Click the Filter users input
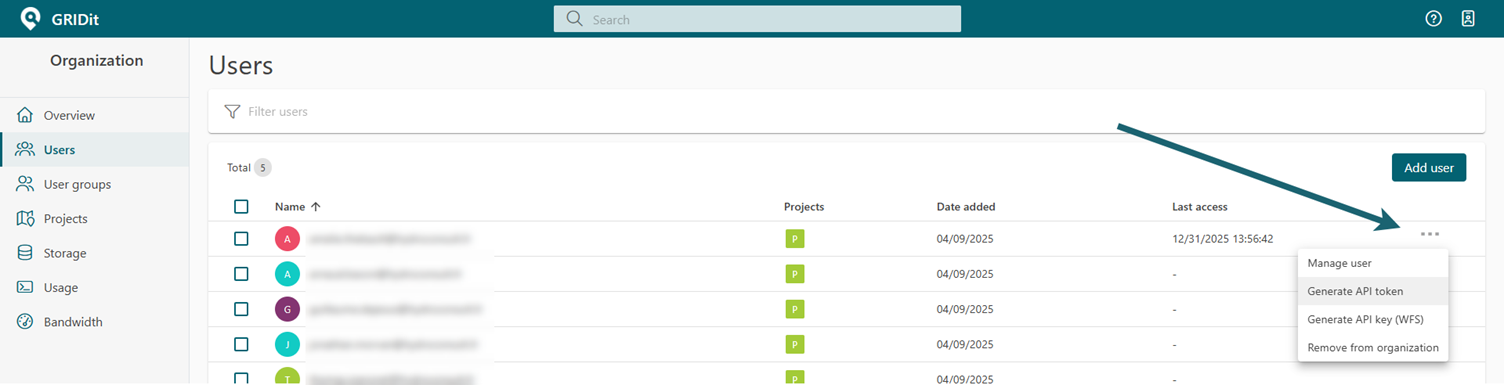Viewport: 1504px width, 385px height. (x=846, y=111)
